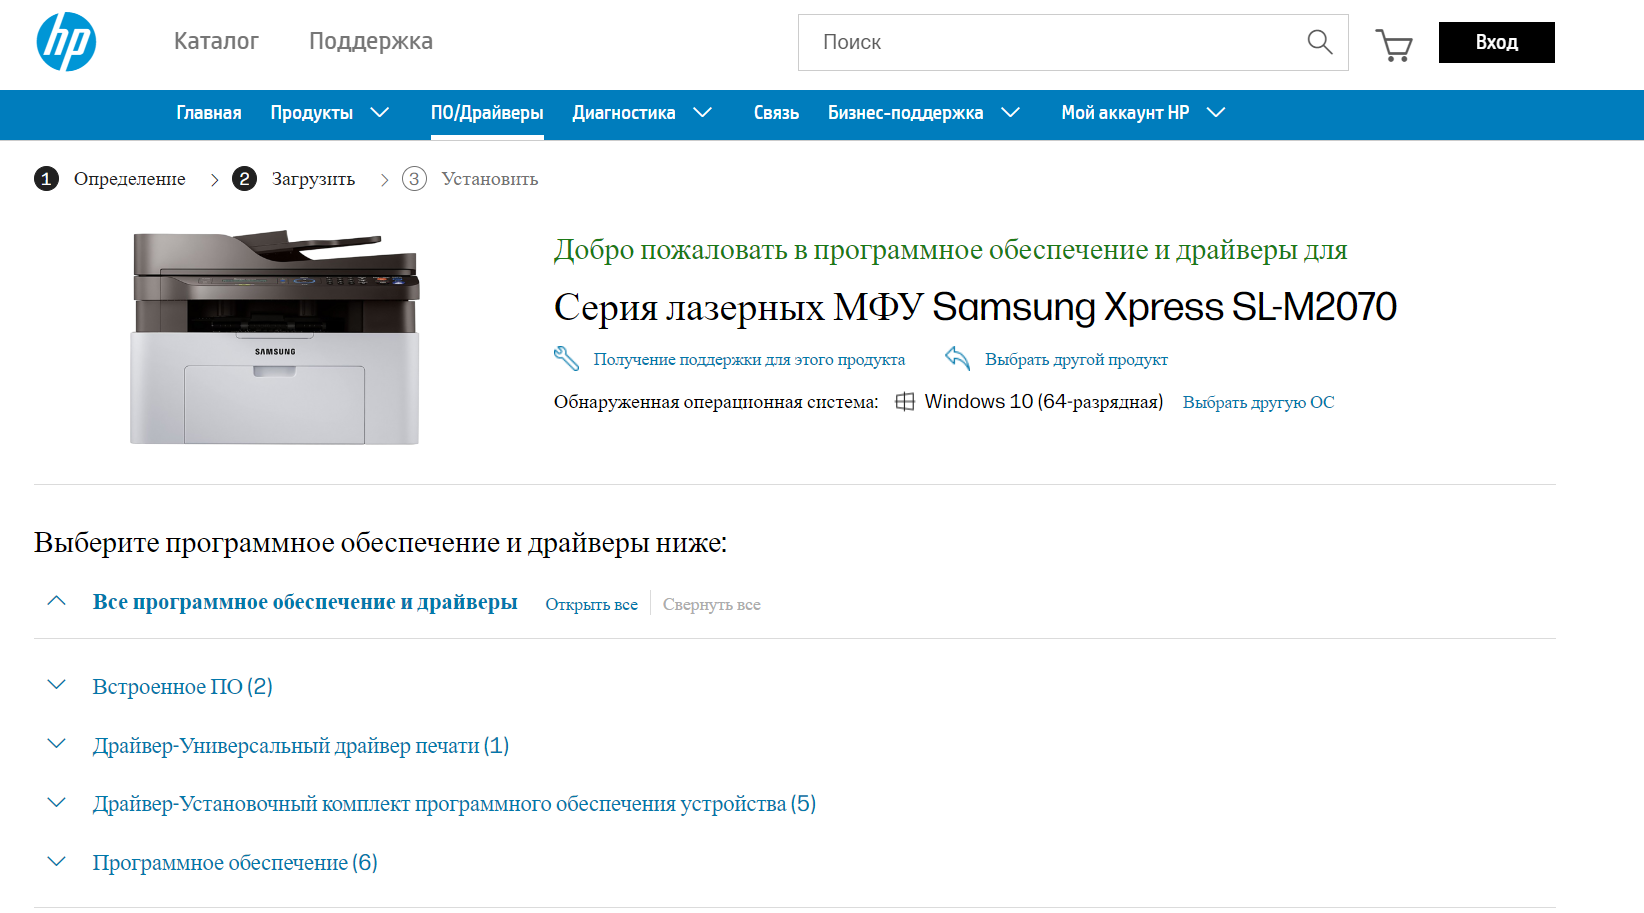This screenshot has height=913, width=1644.
Task: Click Выбрать другую ОС link
Action: [1258, 402]
